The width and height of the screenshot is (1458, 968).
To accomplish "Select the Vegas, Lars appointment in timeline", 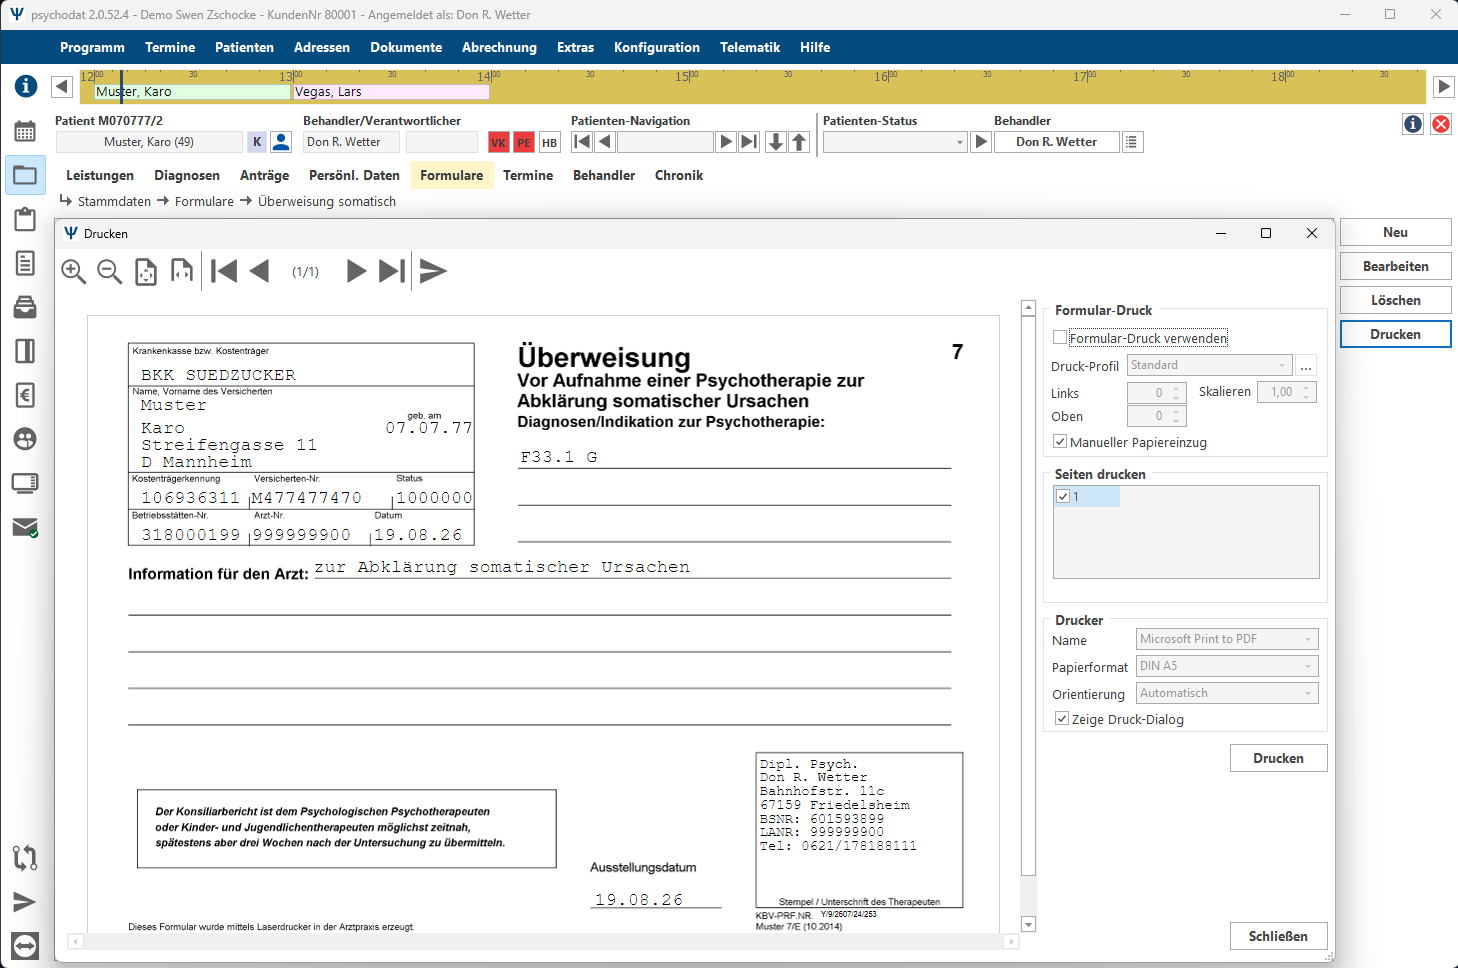I will point(391,91).
